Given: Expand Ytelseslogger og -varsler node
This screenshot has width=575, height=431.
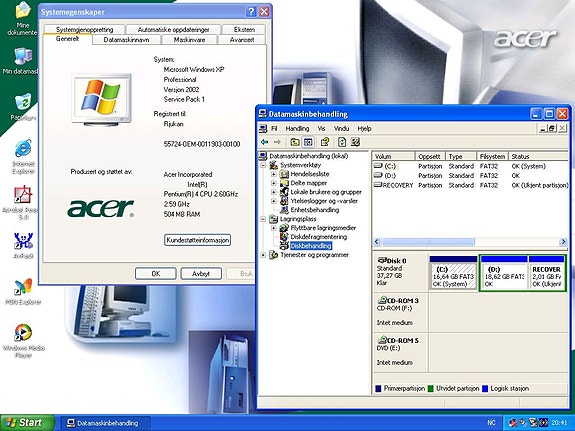Looking at the screenshot, I should point(274,201).
